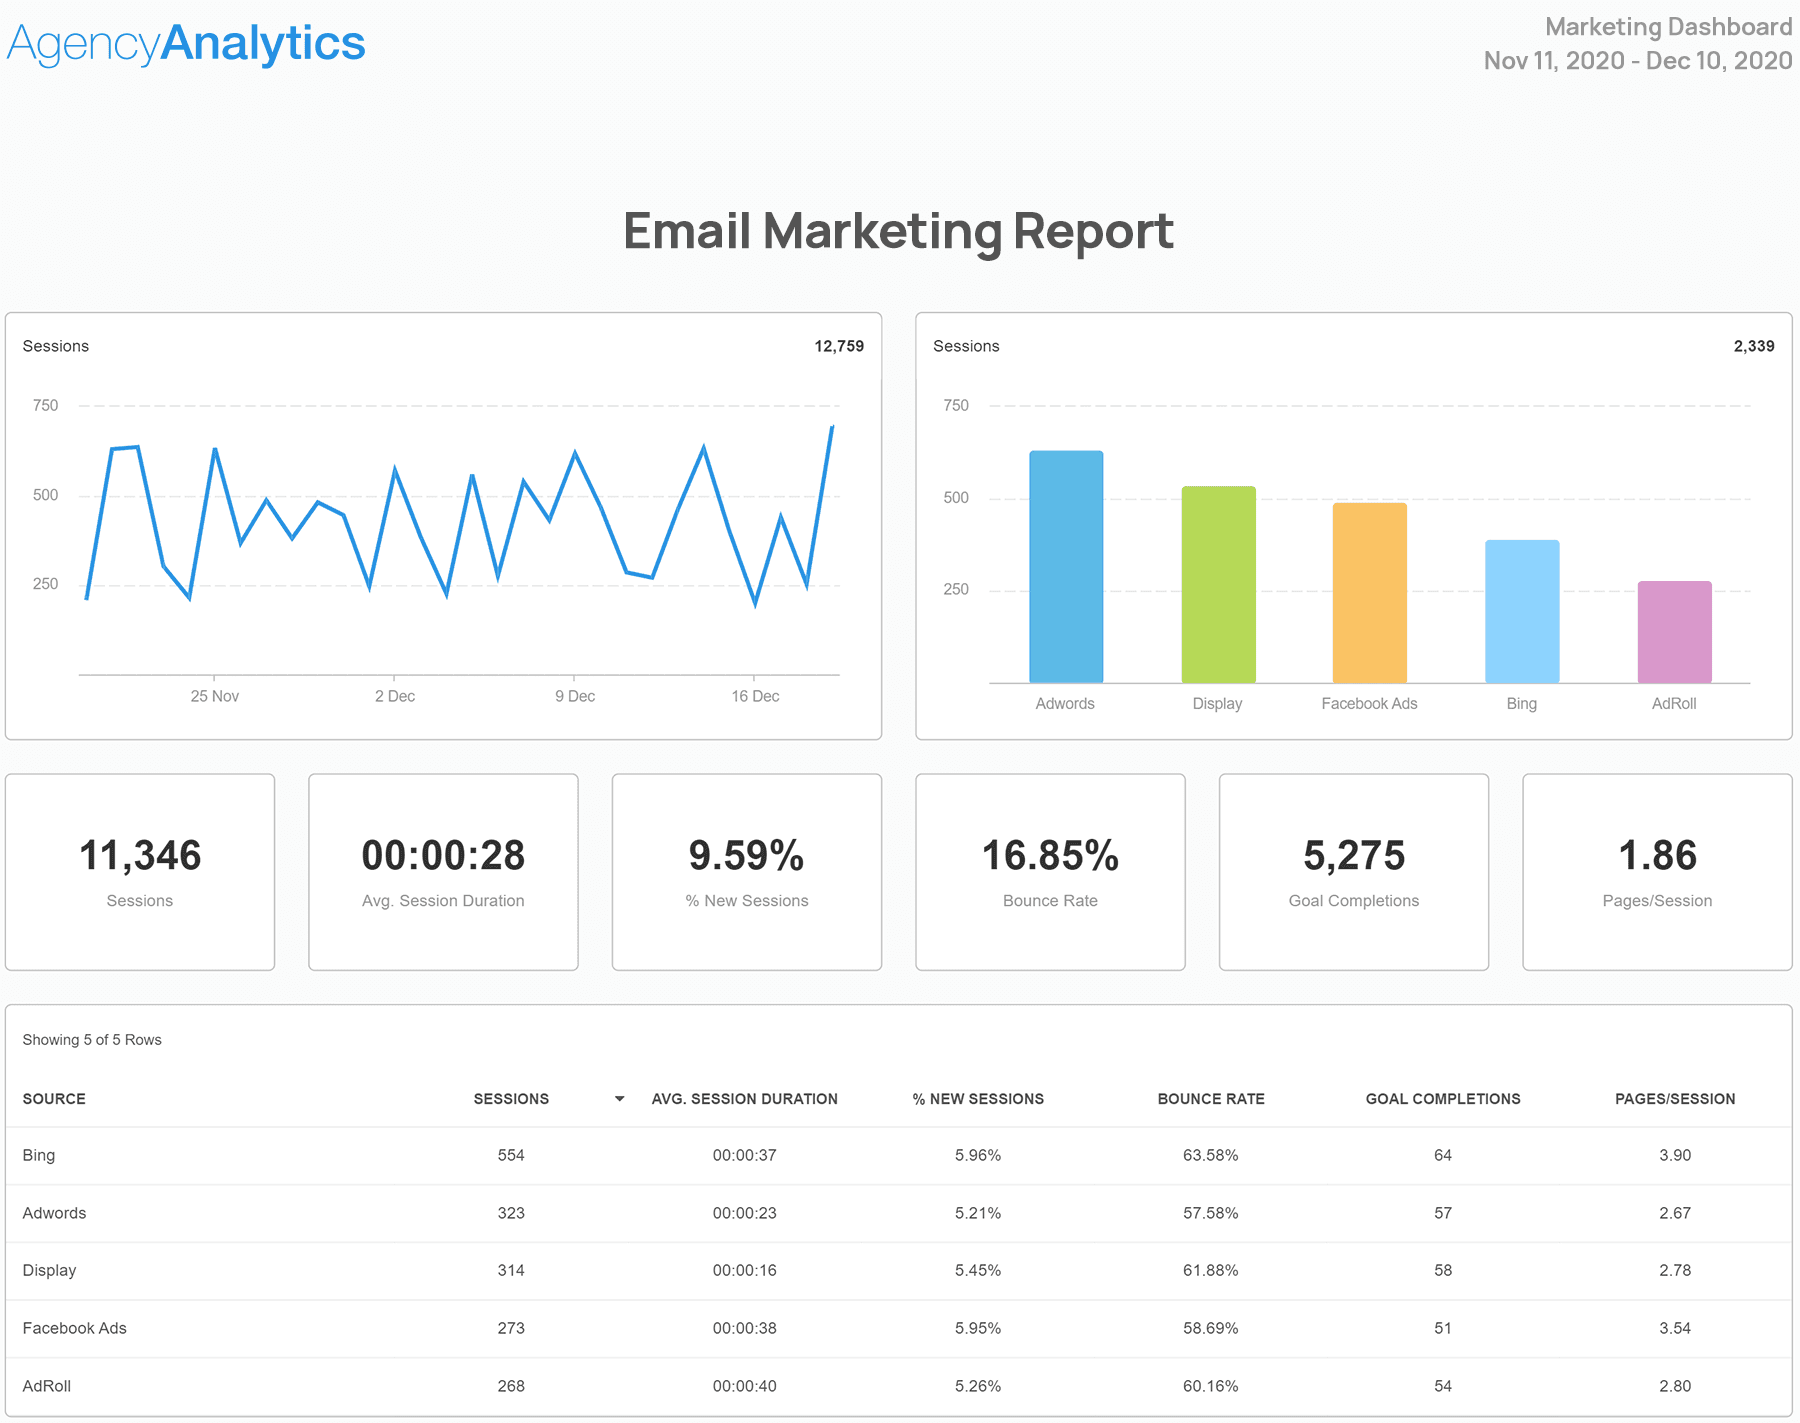1800x1423 pixels.
Task: Click the 1.86 Pages/Session card
Action: 1657,871
